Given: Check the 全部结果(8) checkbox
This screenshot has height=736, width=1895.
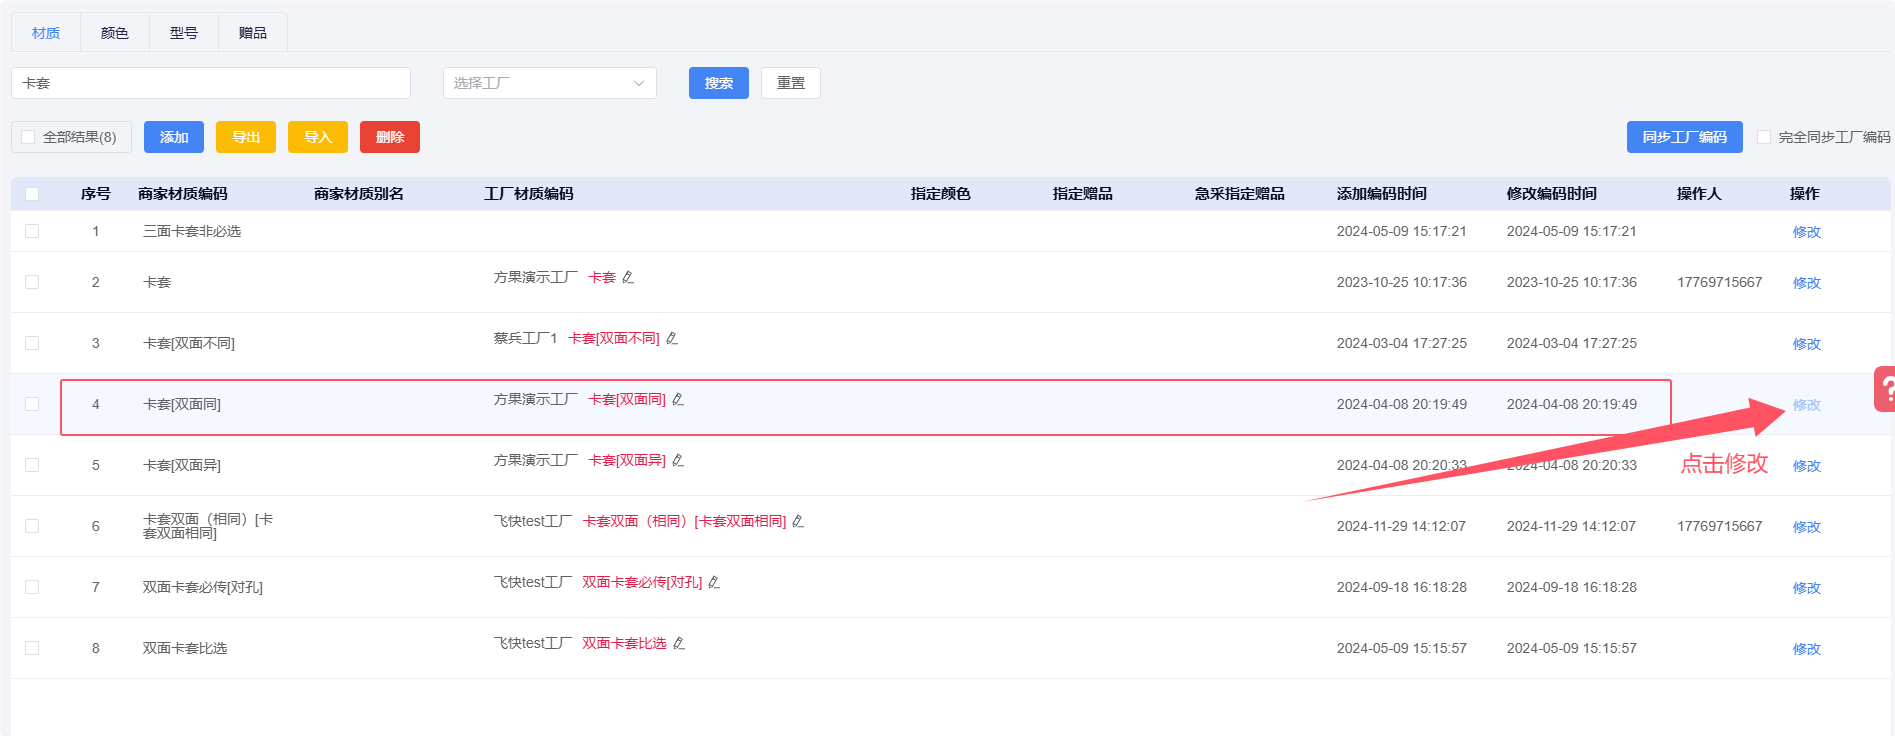Looking at the screenshot, I should click(x=29, y=137).
